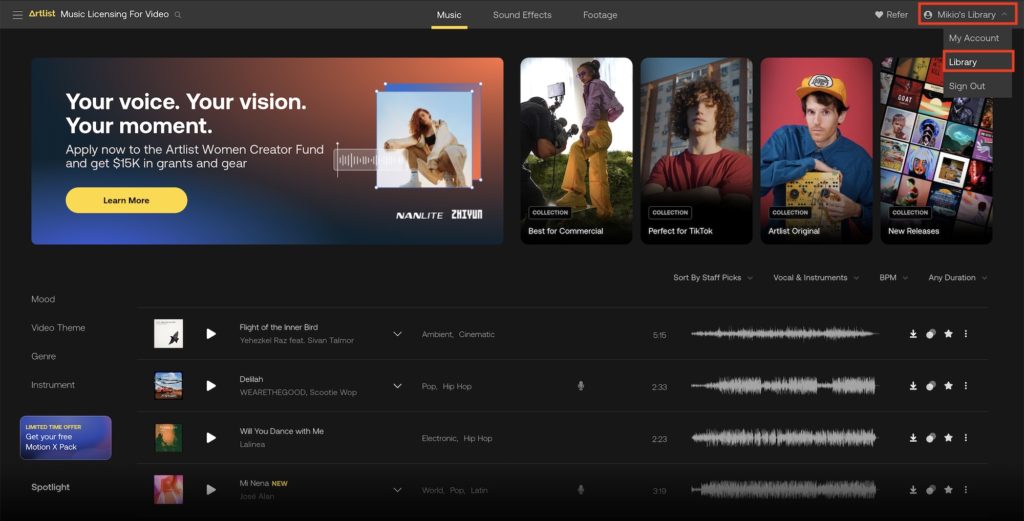Find similar songs to Mi Nena
Screen dimensions: 1024x521
coord(931,490)
